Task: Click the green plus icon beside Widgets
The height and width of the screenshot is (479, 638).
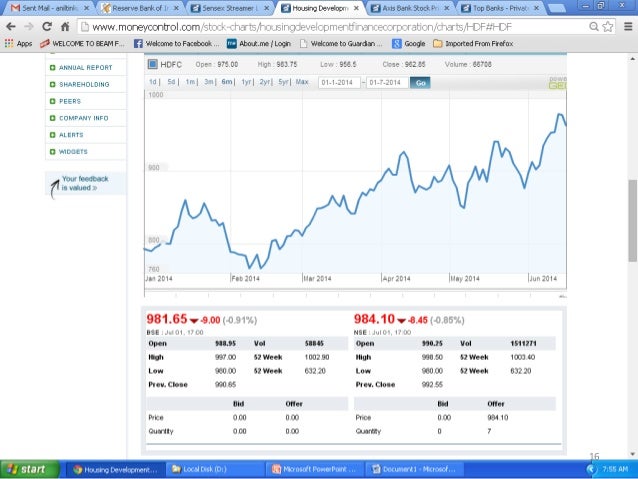Action: (x=52, y=151)
